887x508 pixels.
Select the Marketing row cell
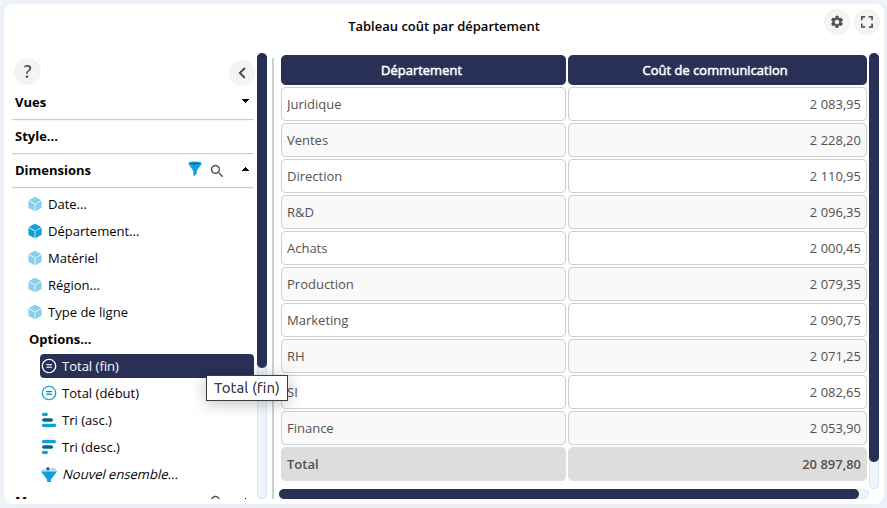click(x=422, y=320)
